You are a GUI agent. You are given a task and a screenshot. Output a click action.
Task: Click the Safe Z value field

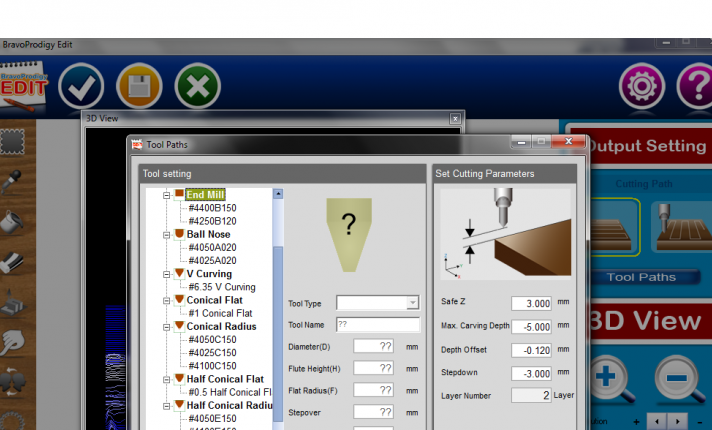(531, 304)
